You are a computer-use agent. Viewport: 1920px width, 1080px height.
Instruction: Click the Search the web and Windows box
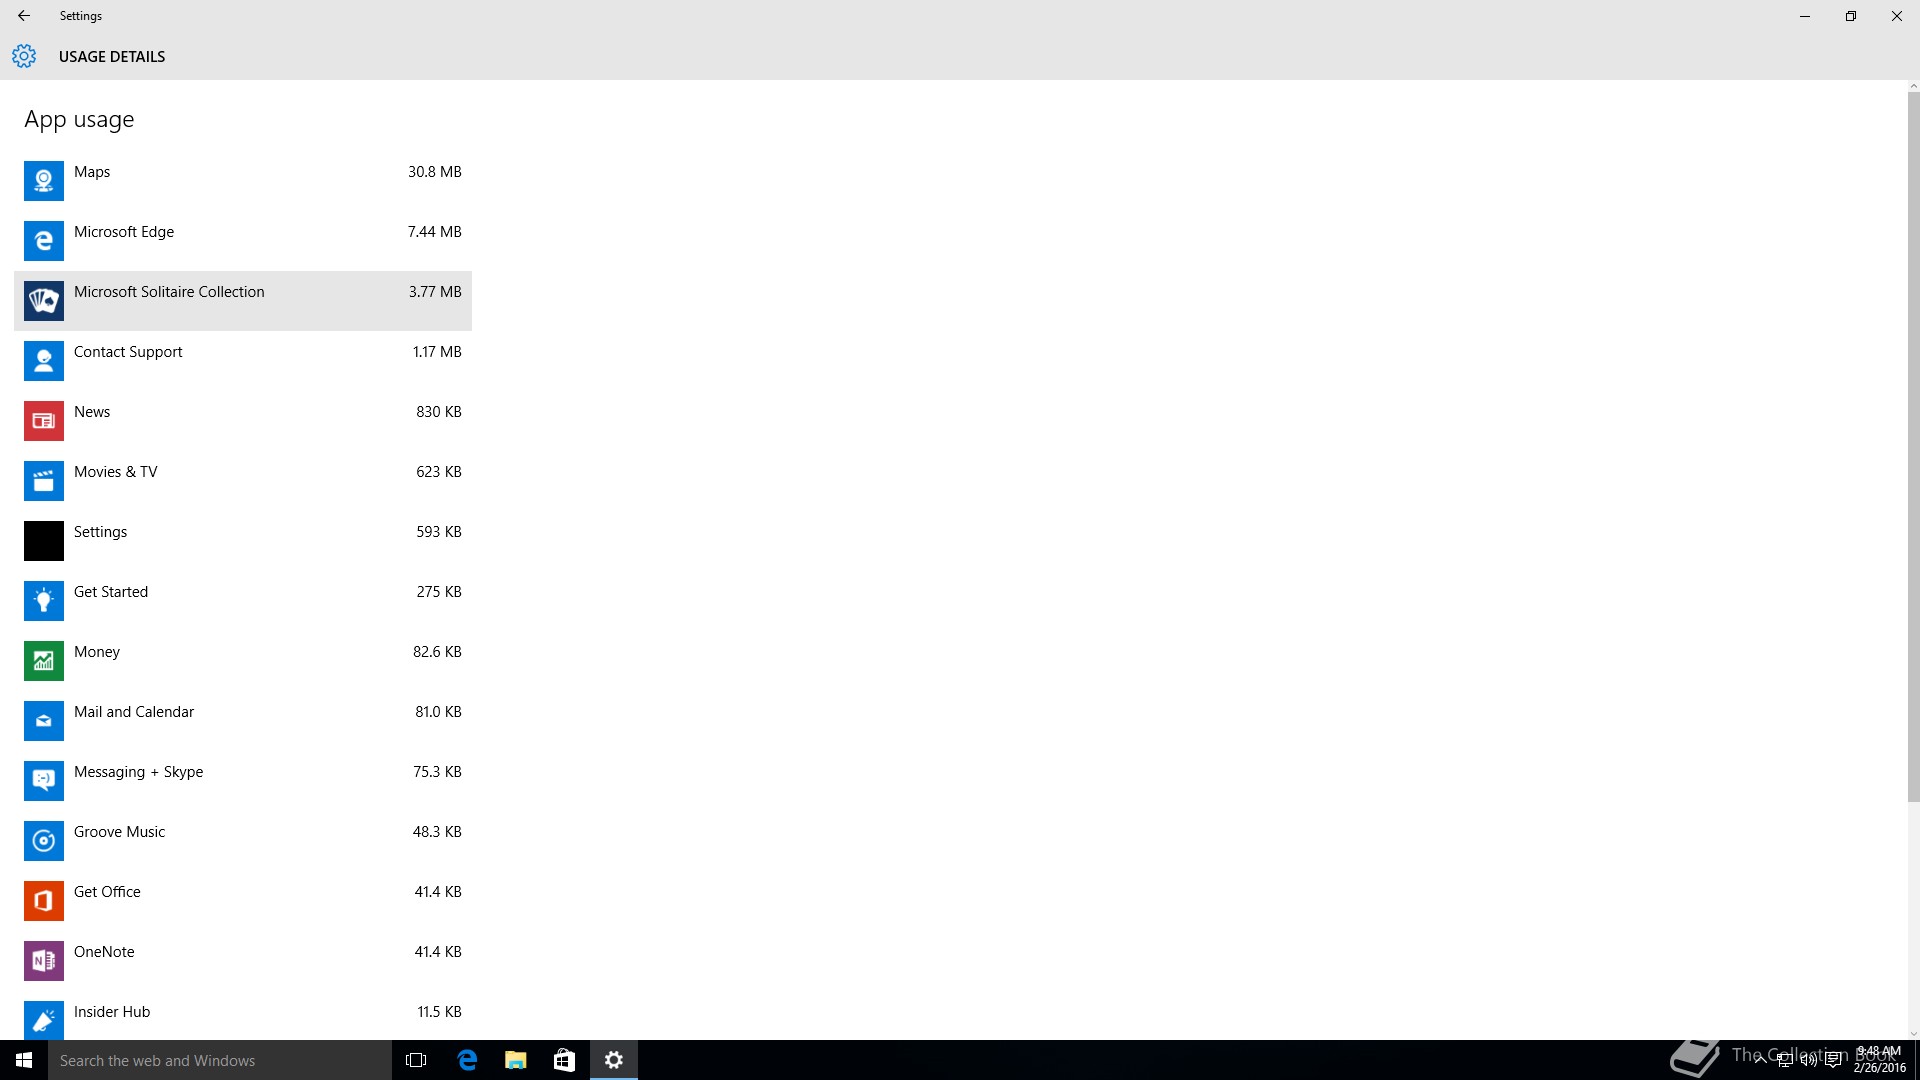[220, 1060]
